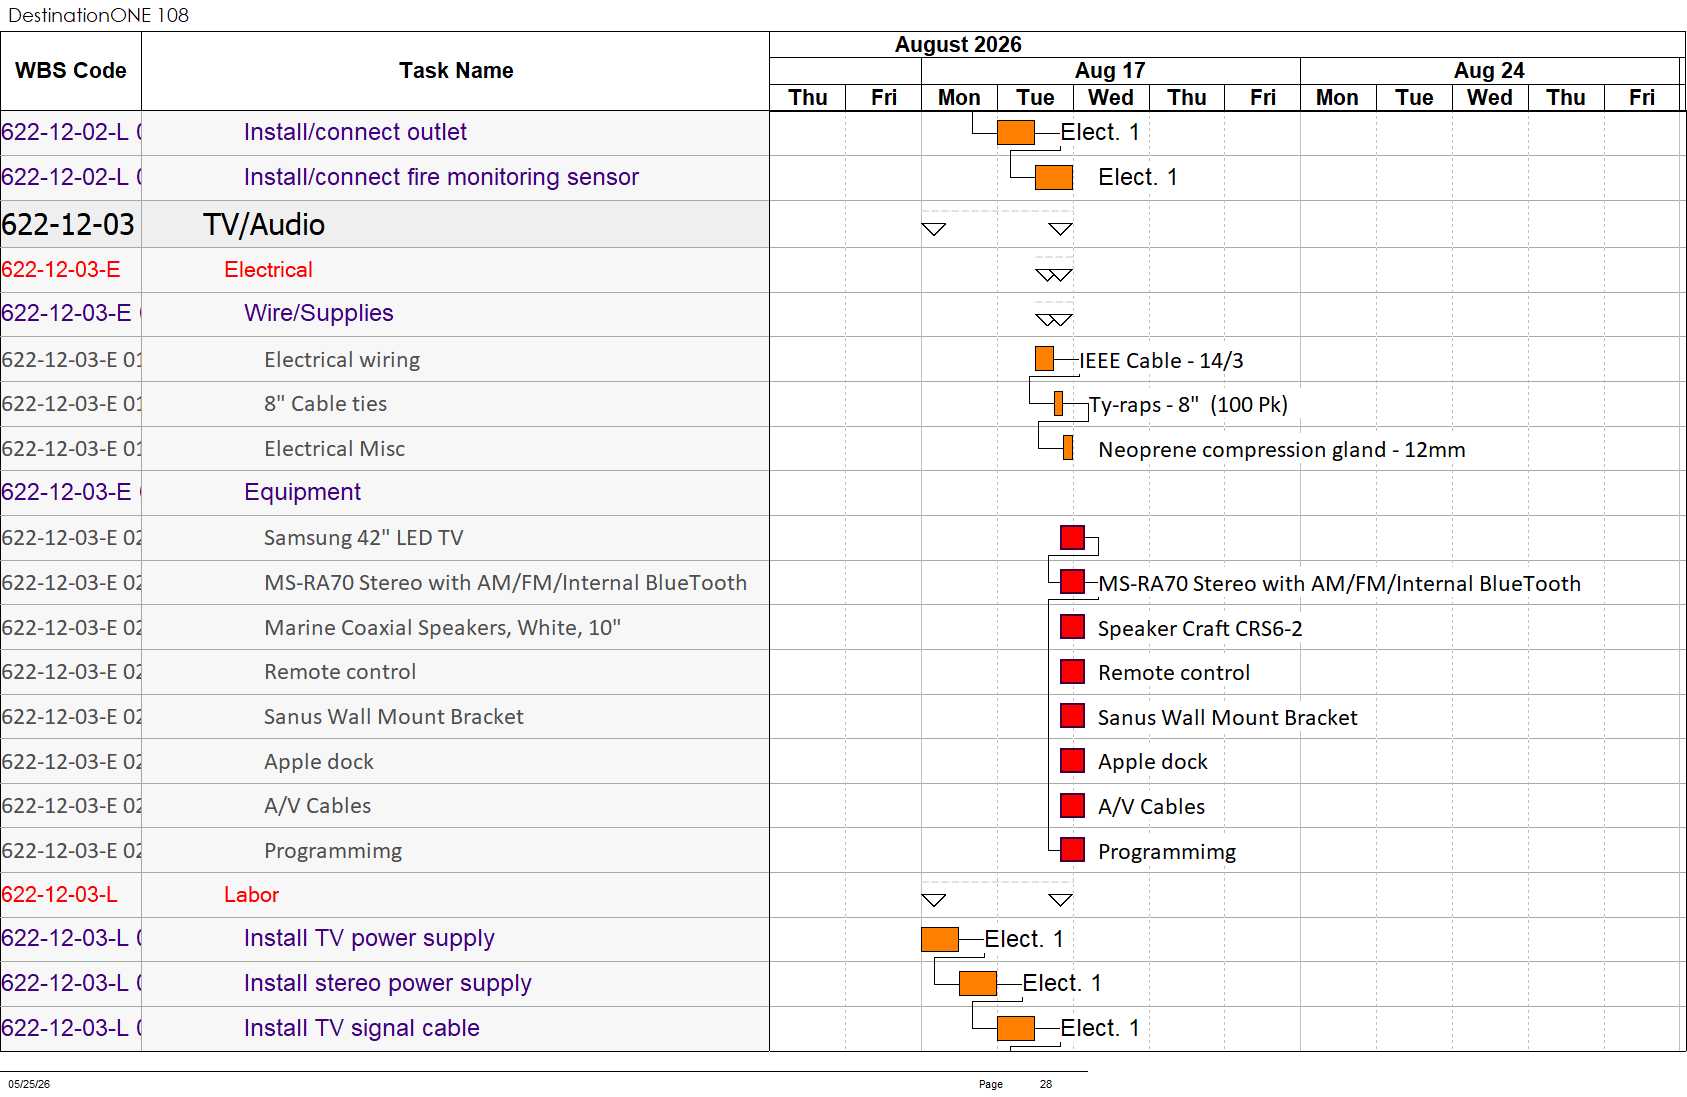1687x1097 pixels.
Task: Select the red Apple dock gantt bar
Action: 1072,761
